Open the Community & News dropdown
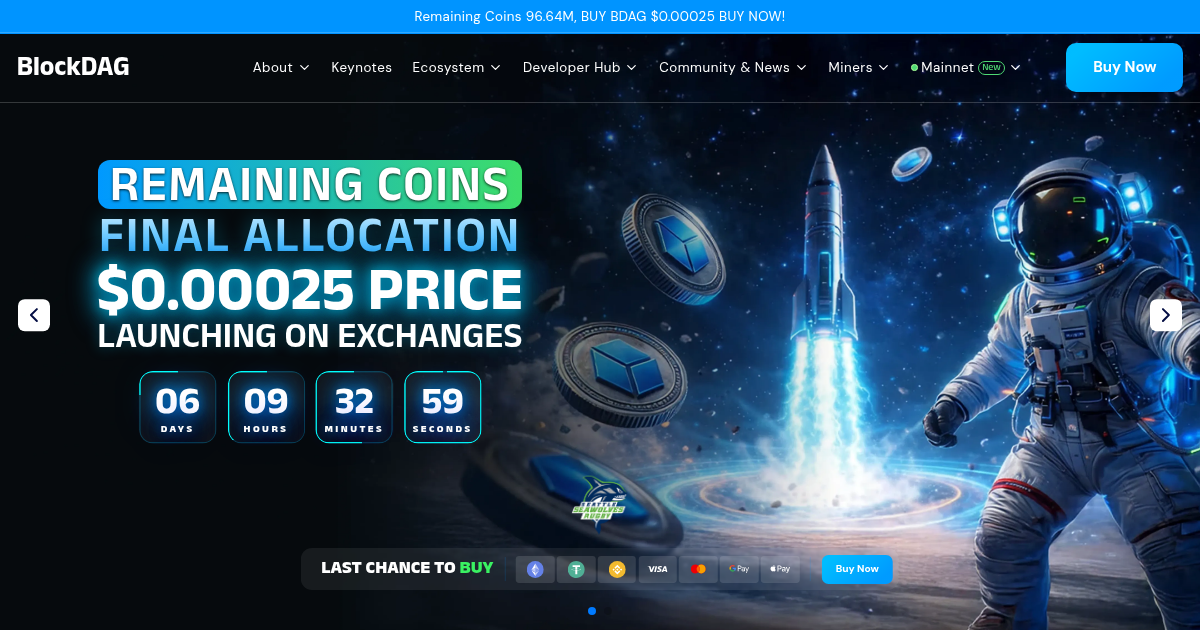Screen dimensions: 1200x630 732,67
